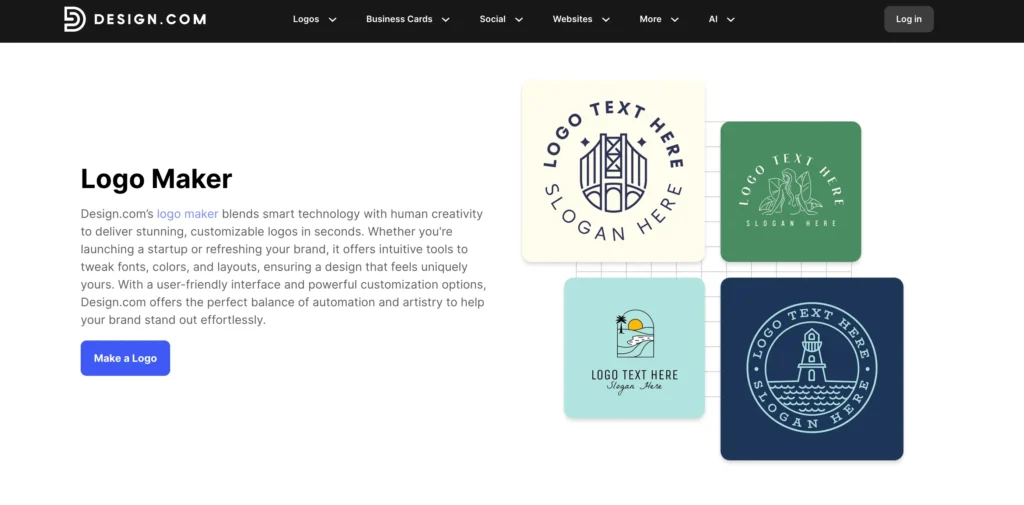Click the palm tree sunset emblem
The height and width of the screenshot is (505, 1024).
635,335
